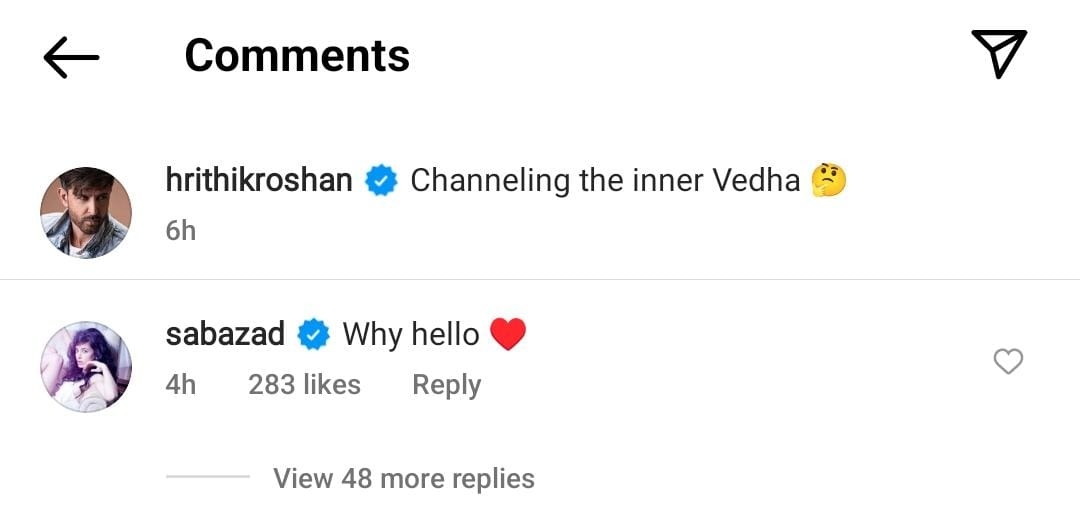Image resolution: width=1080 pixels, height=514 pixels.
Task: Tap the sabazad username
Action: click(225, 334)
